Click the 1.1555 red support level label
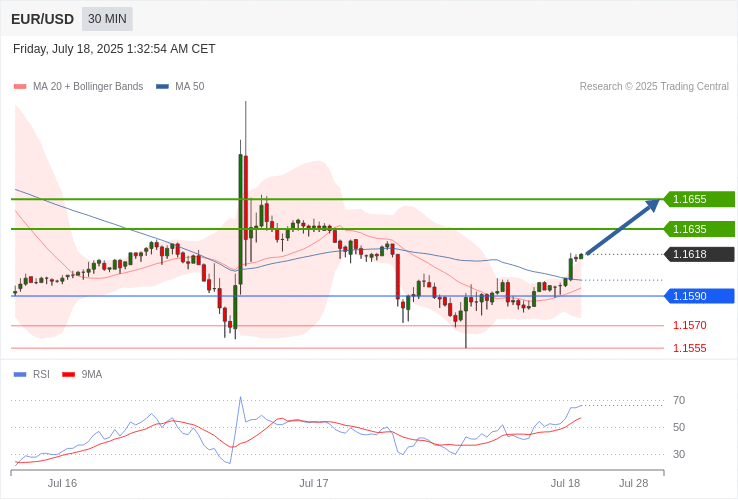The height and width of the screenshot is (500, 738). 690,348
